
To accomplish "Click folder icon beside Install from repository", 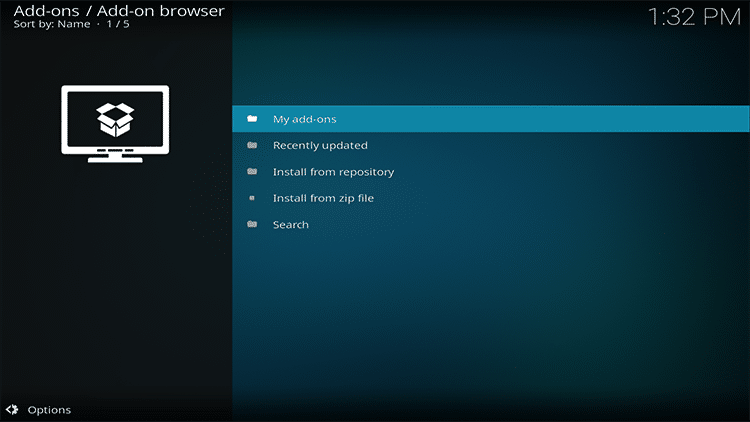I will pyautogui.click(x=252, y=171).
